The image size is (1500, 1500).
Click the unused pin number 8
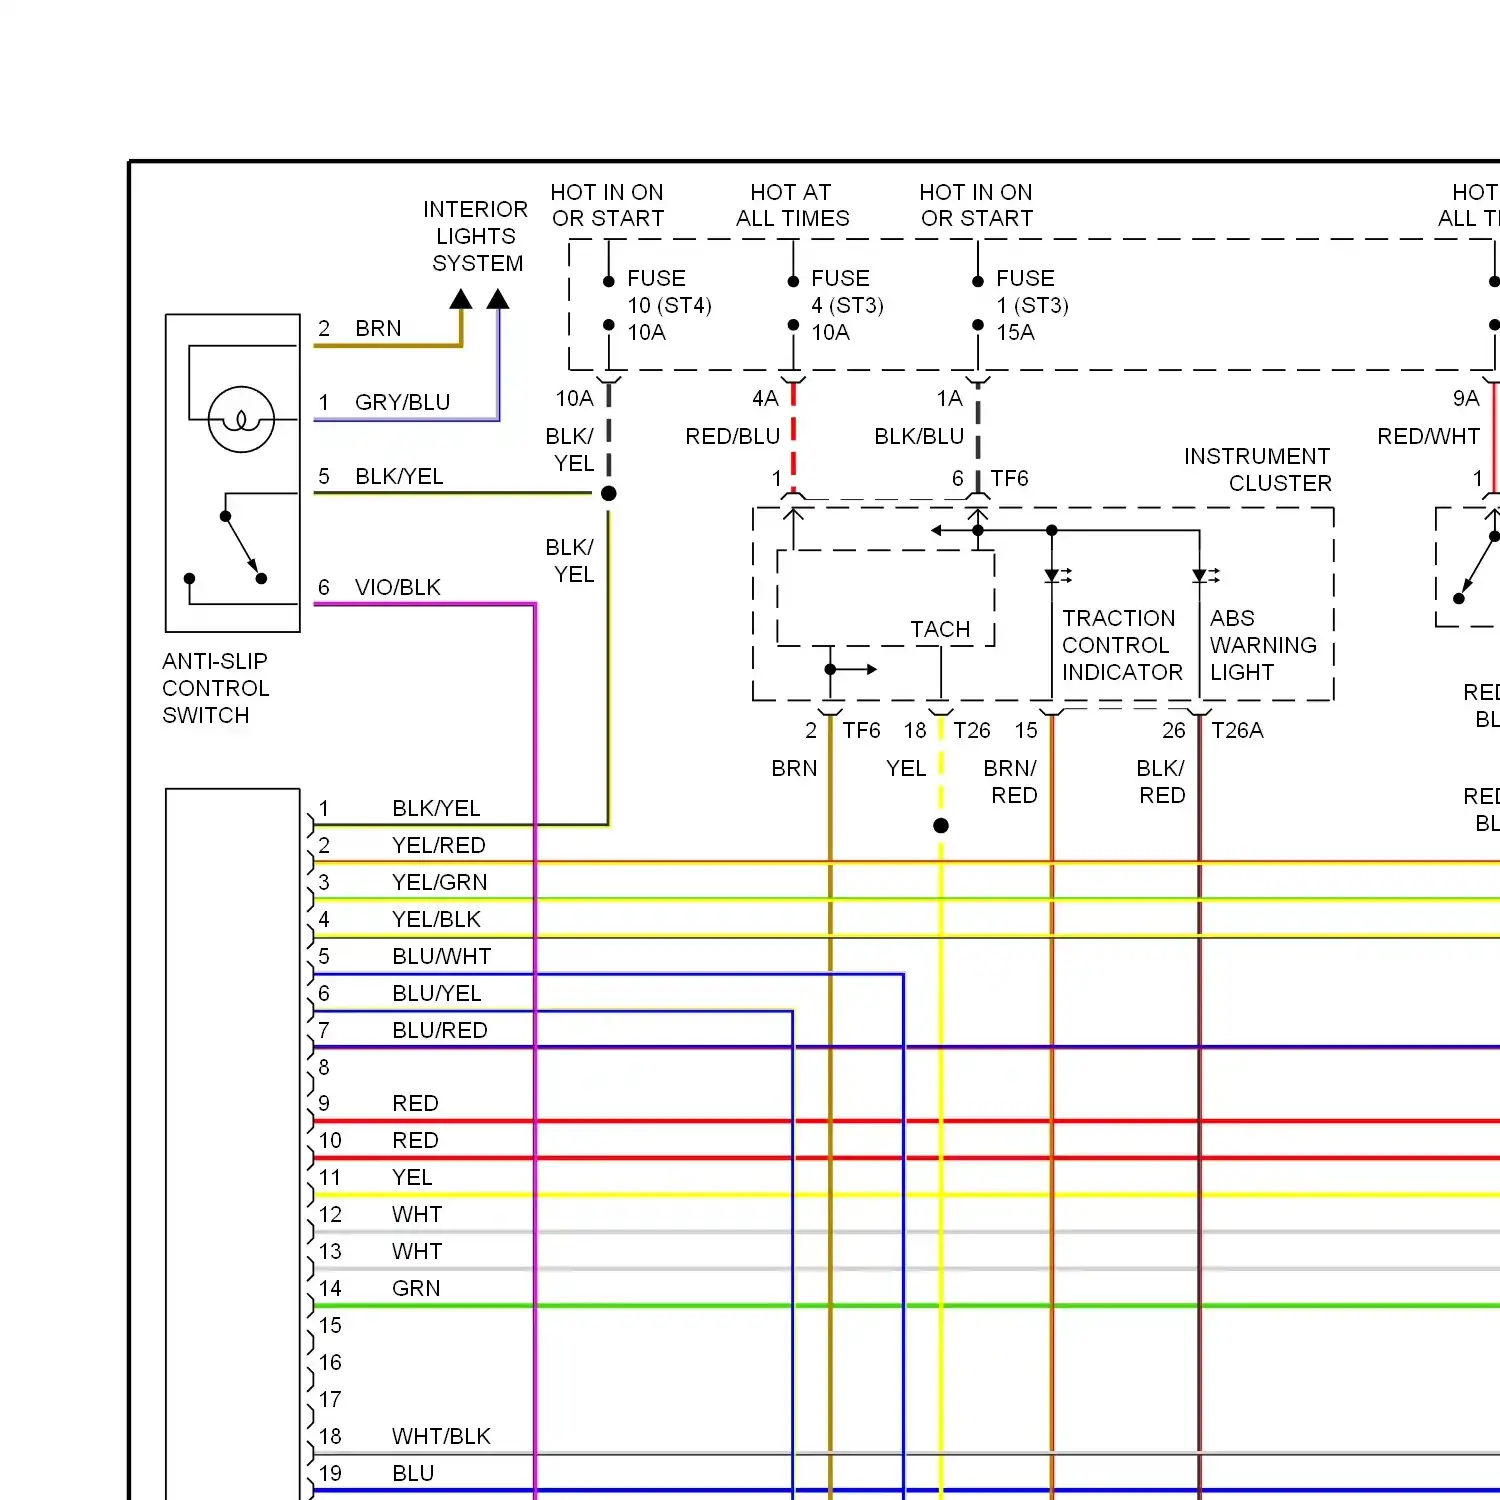tap(324, 1067)
